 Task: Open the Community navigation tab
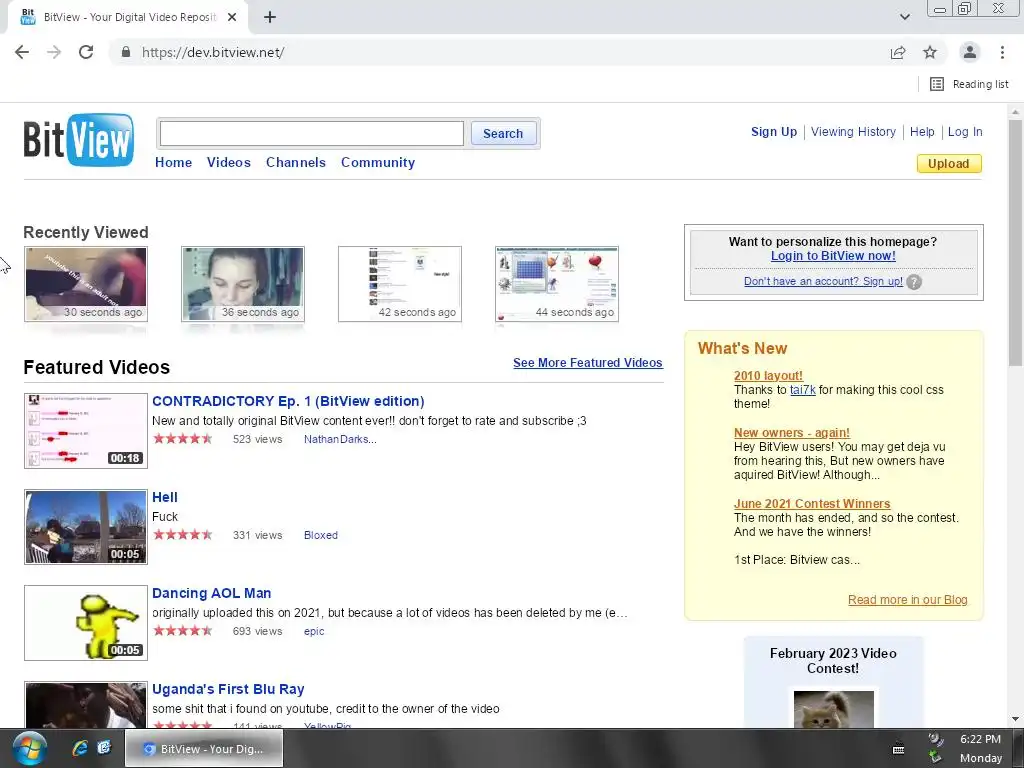tap(377, 162)
